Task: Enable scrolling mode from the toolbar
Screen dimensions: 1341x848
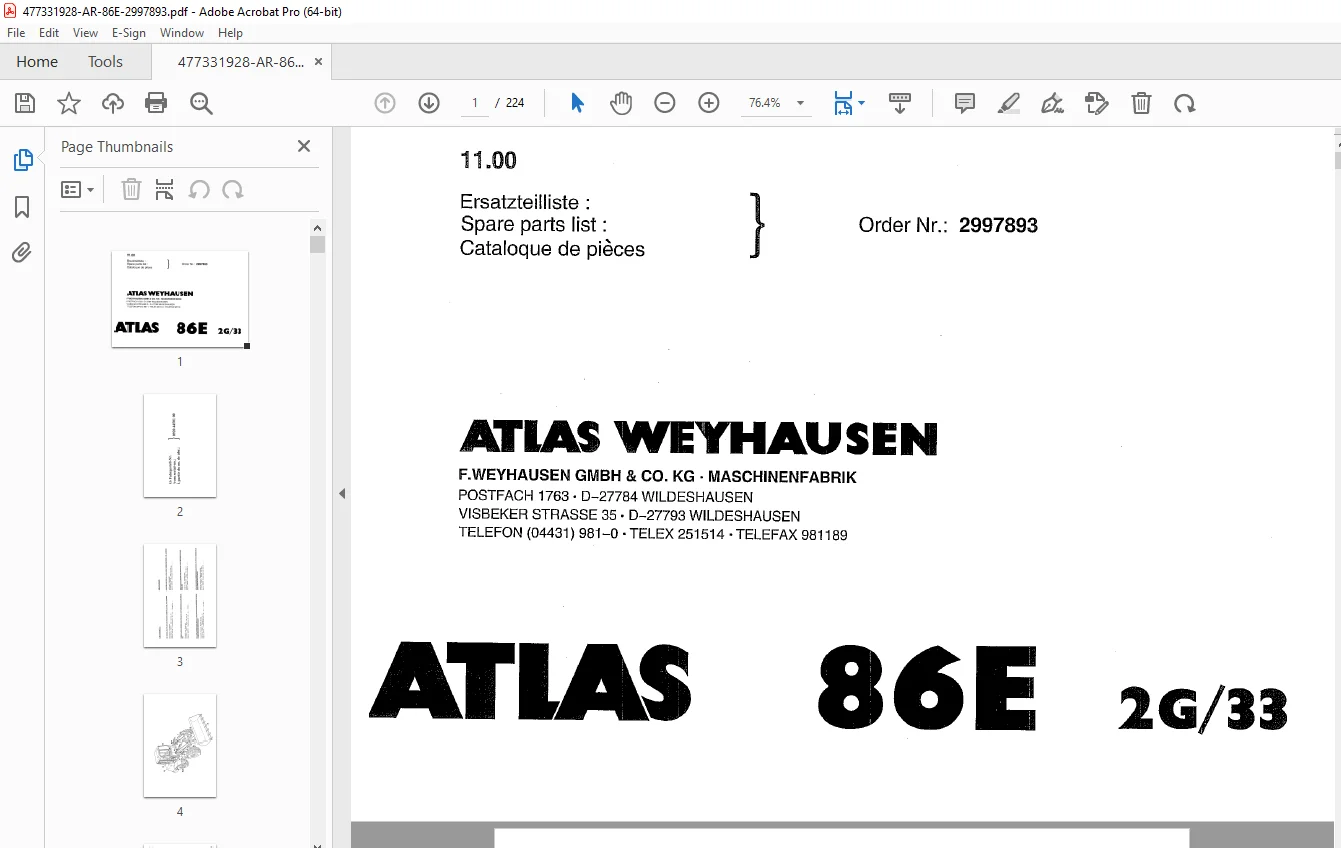Action: [900, 103]
